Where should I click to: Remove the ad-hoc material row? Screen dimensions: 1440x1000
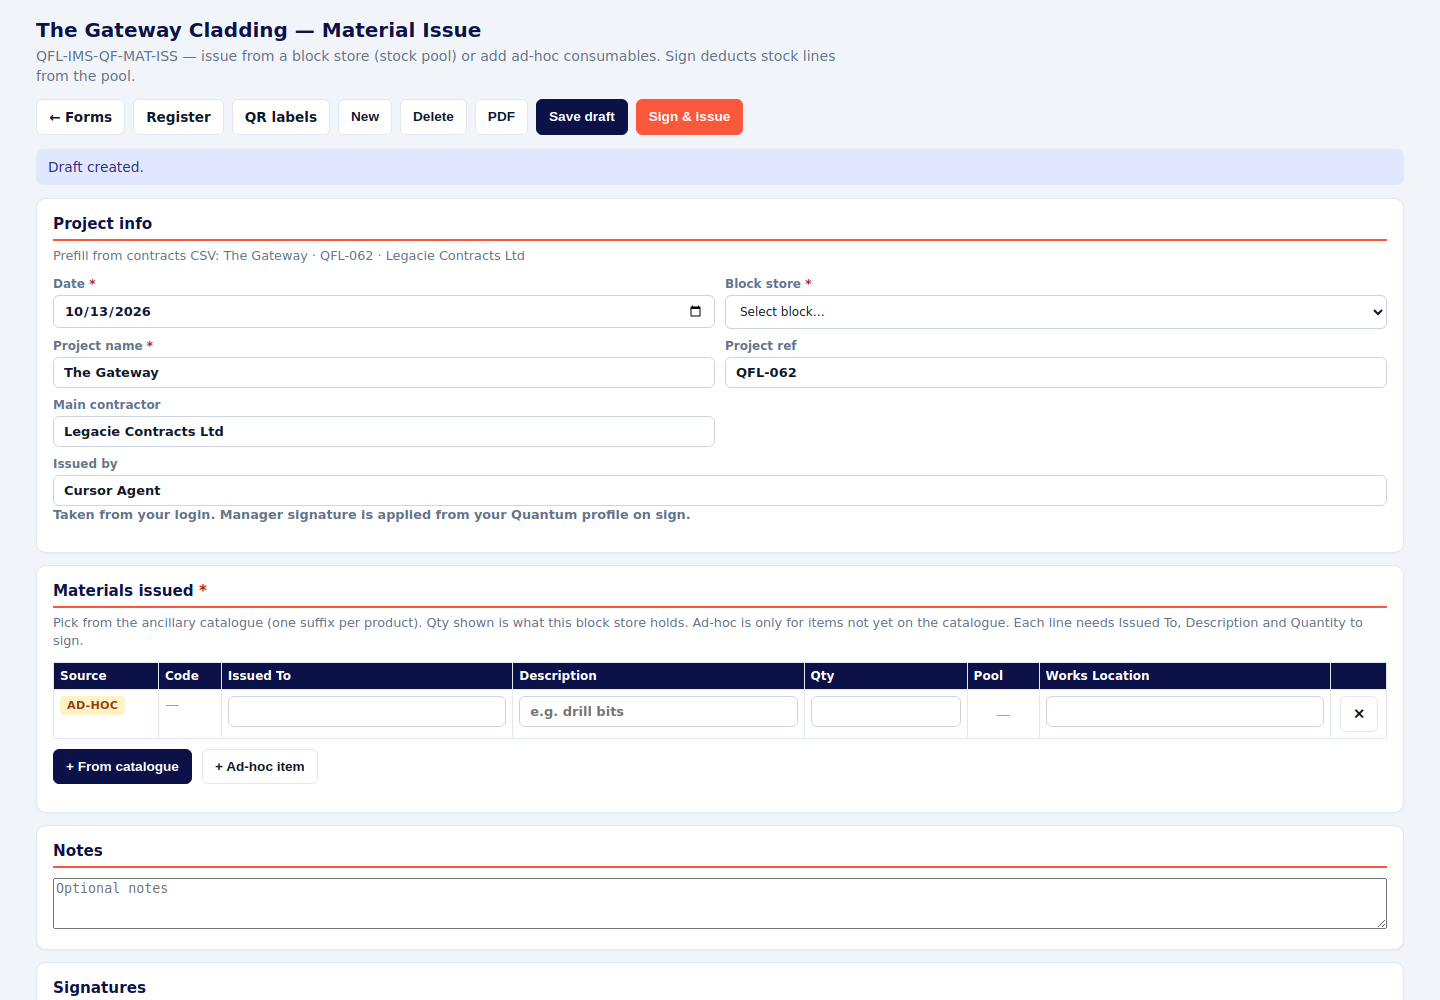(x=1358, y=714)
